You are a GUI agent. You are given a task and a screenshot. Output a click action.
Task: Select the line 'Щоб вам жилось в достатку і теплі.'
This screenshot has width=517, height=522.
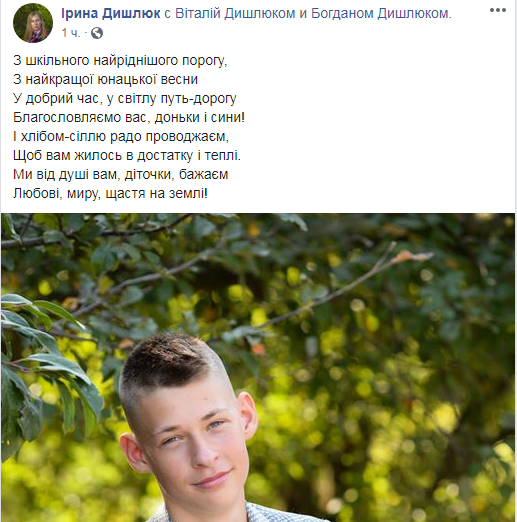click(127, 155)
